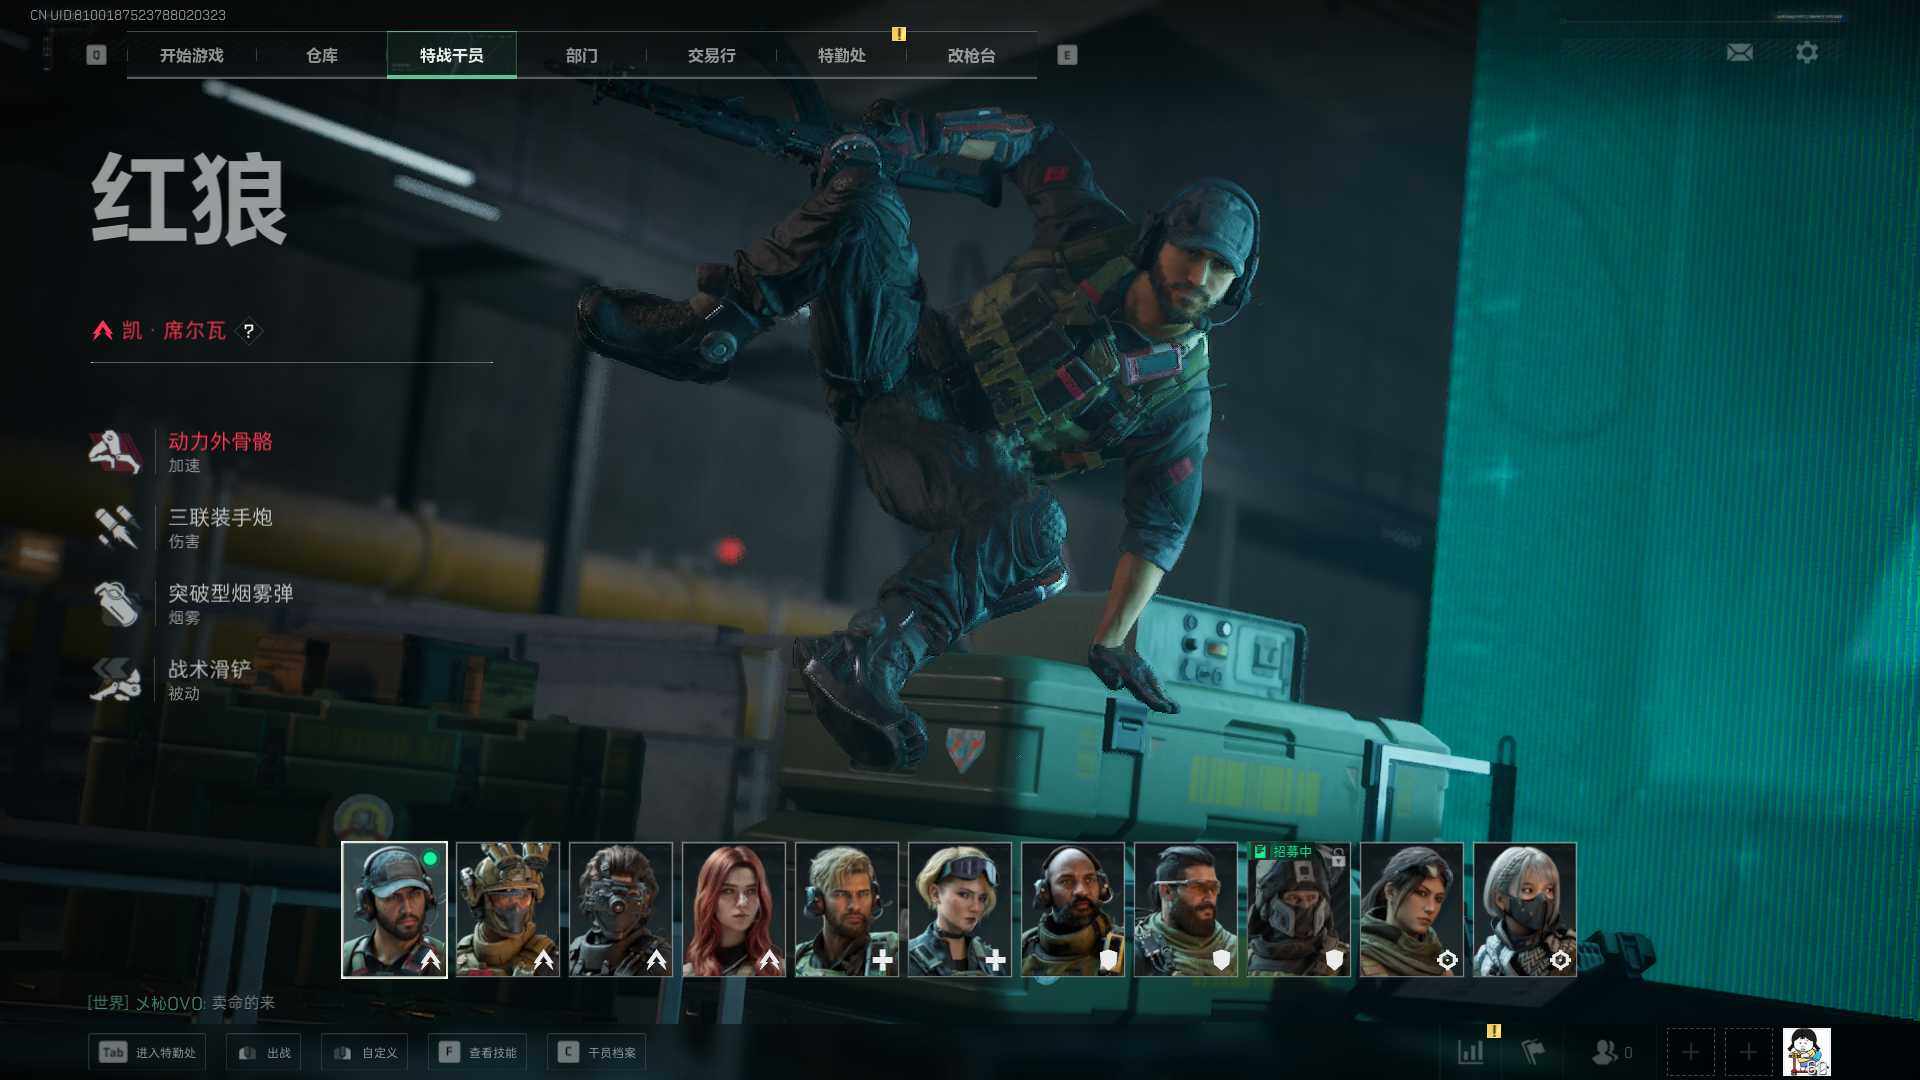The image size is (1920, 1080).
Task: Select the dark-haired woman recon operator portrait
Action: pos(1412,909)
